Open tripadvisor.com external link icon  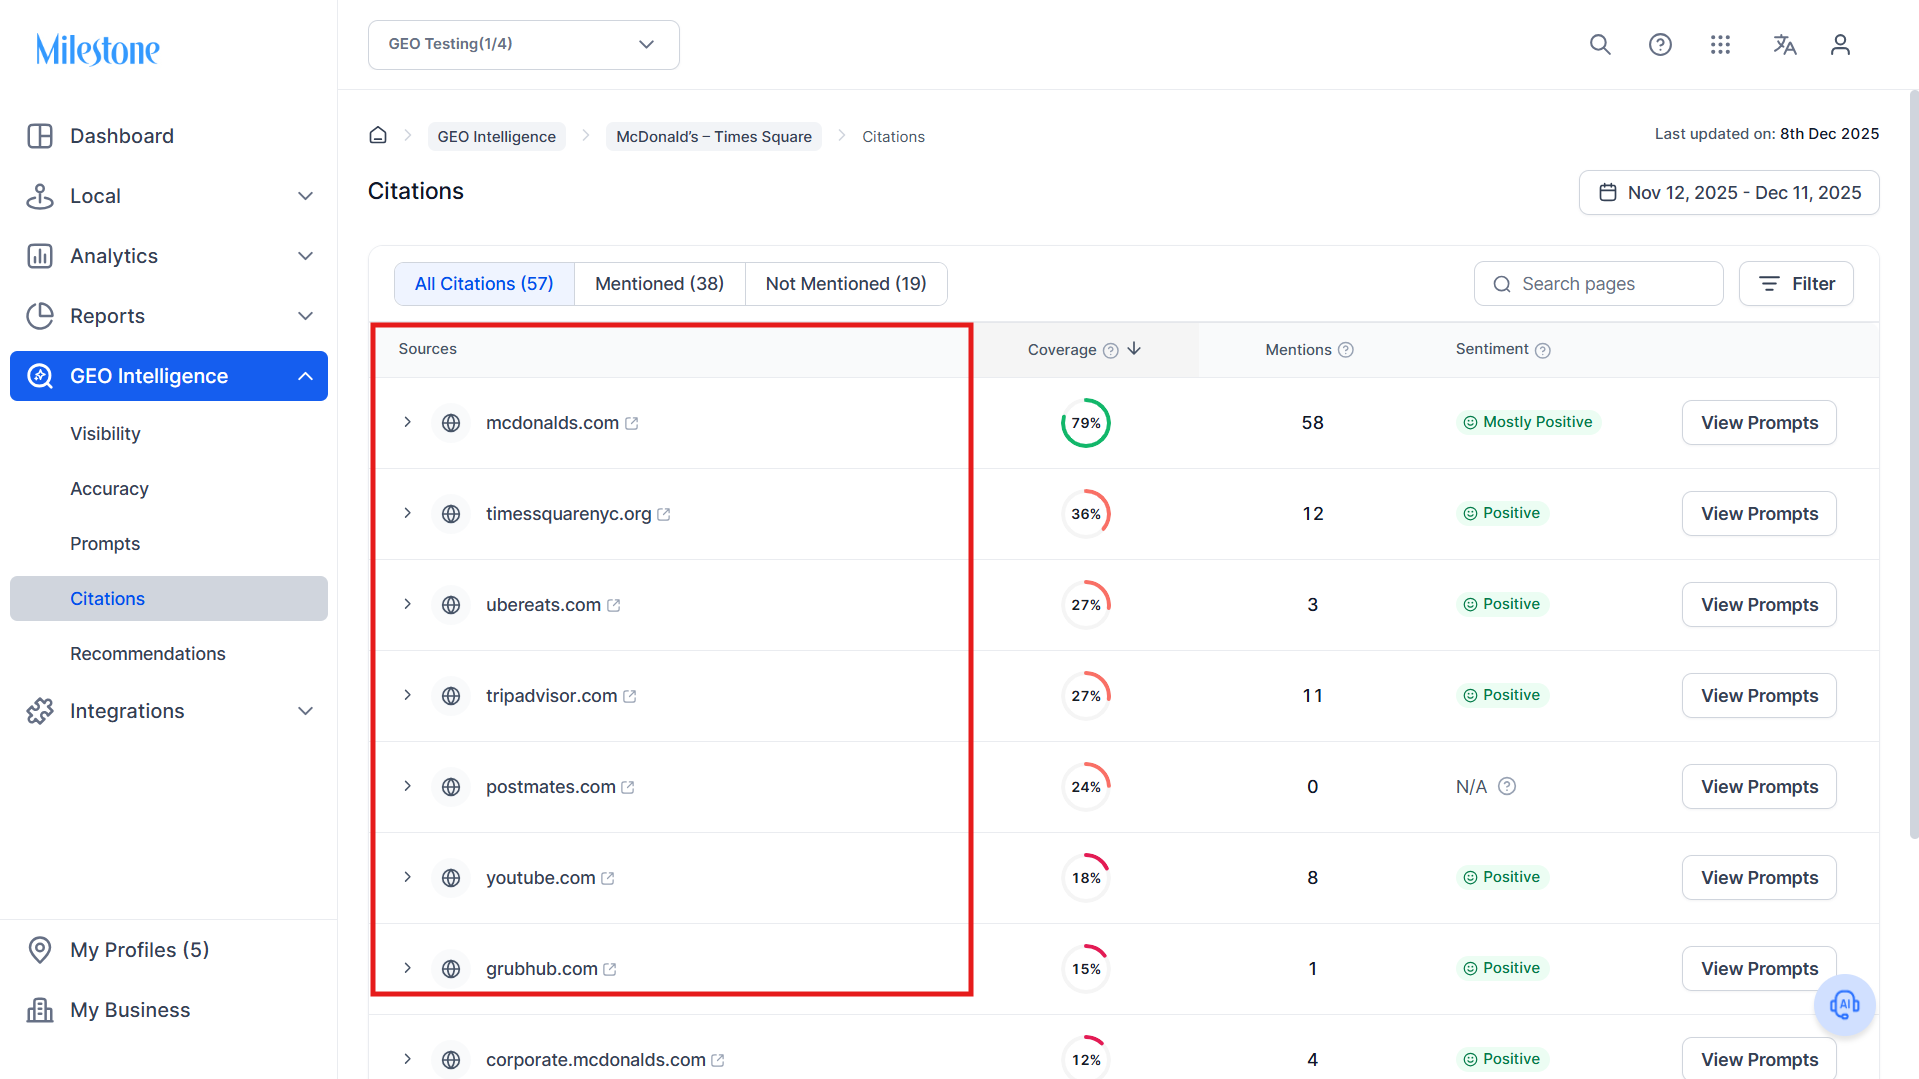pos(630,697)
